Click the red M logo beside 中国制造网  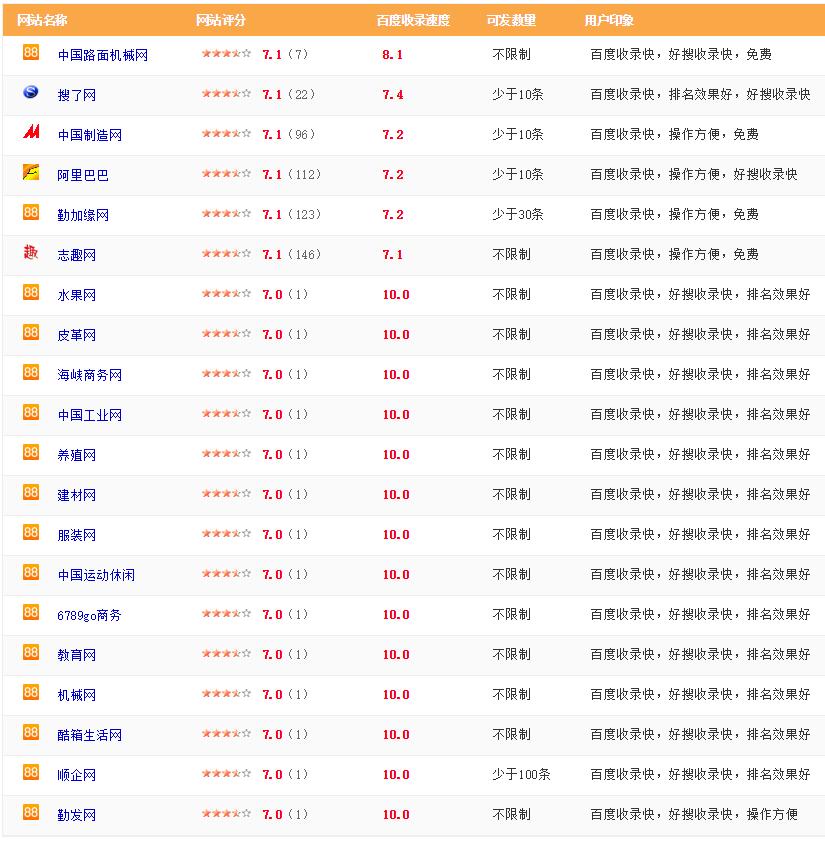(31, 132)
